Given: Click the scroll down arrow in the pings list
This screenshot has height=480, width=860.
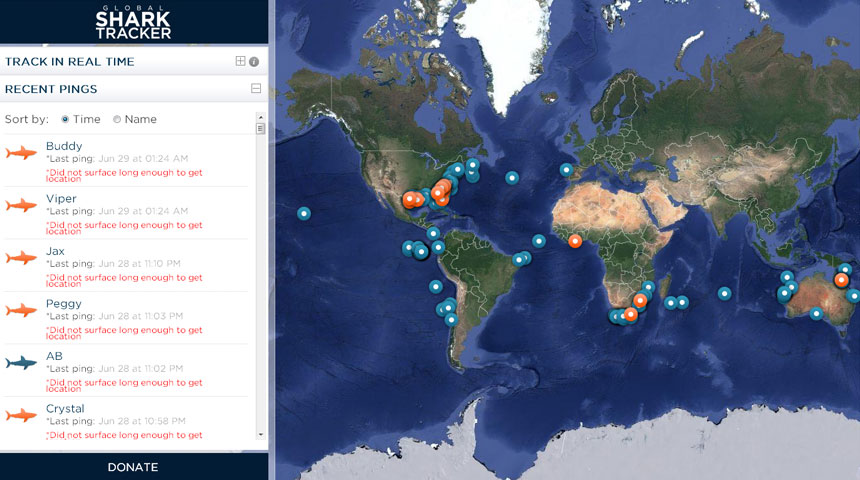Looking at the screenshot, I should pyautogui.click(x=261, y=435).
